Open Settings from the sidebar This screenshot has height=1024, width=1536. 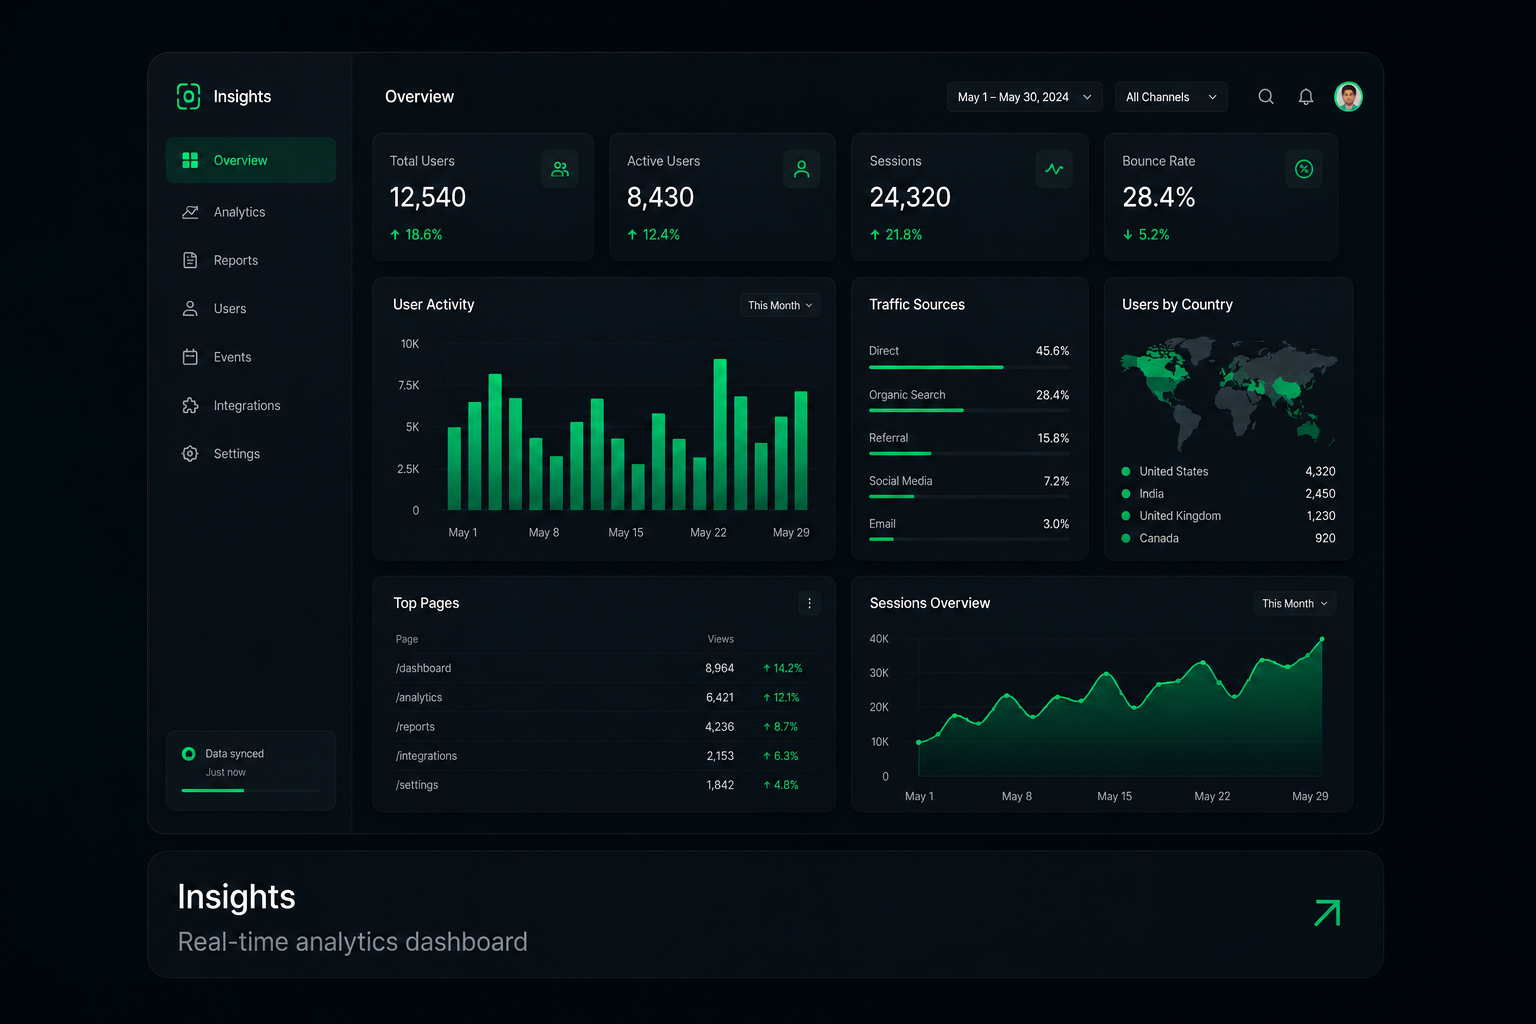click(x=251, y=454)
